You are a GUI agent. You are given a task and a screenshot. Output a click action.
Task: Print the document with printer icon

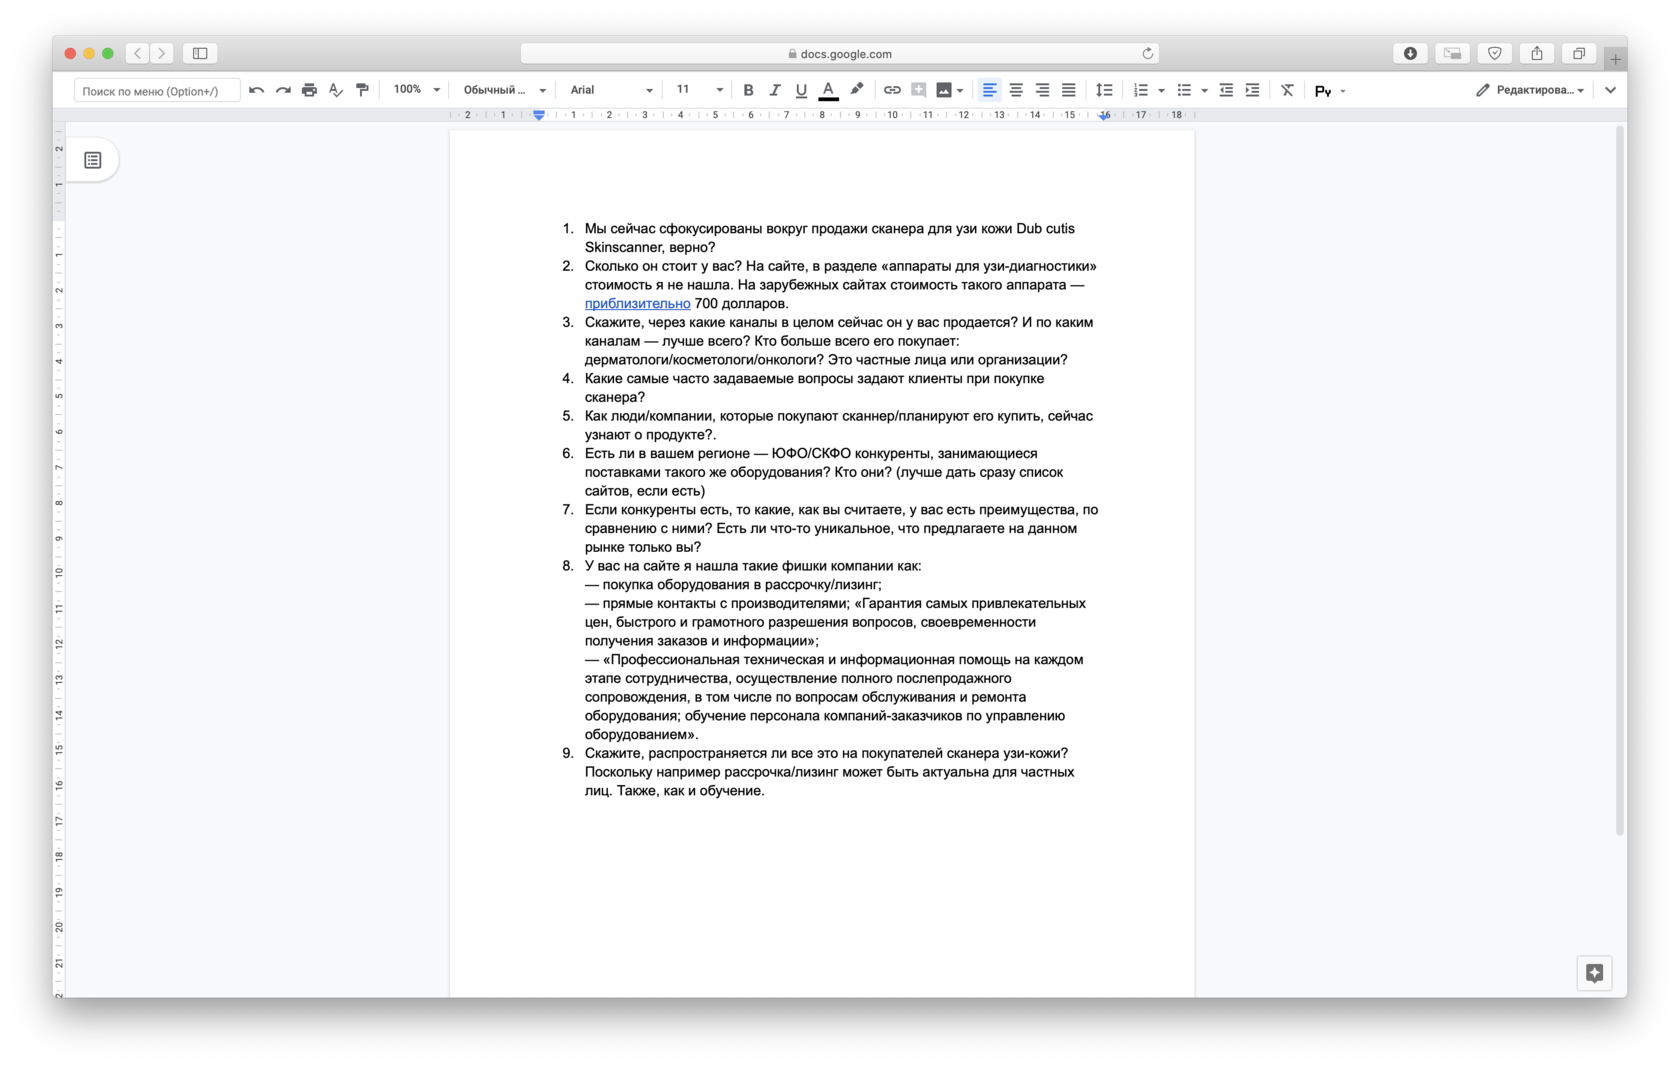click(x=309, y=90)
